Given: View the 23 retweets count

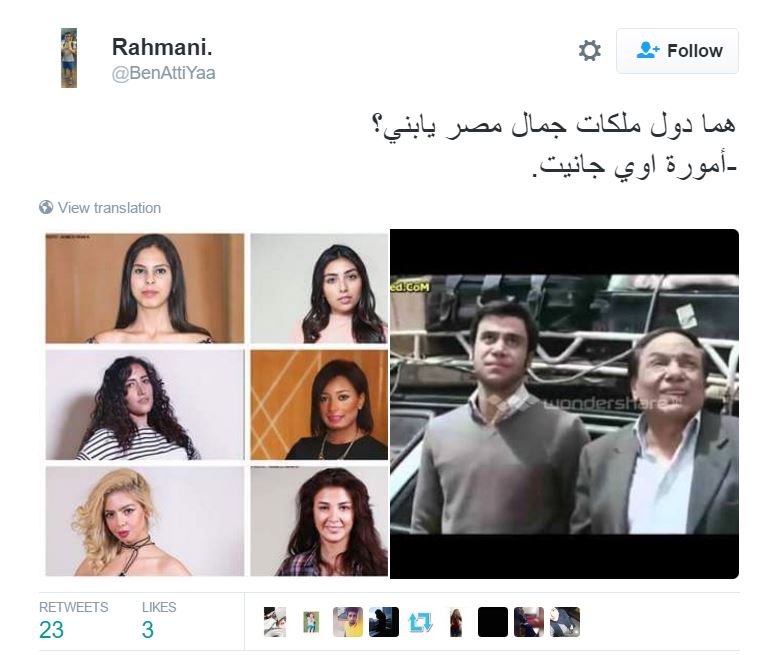Looking at the screenshot, I should pos(51,630).
